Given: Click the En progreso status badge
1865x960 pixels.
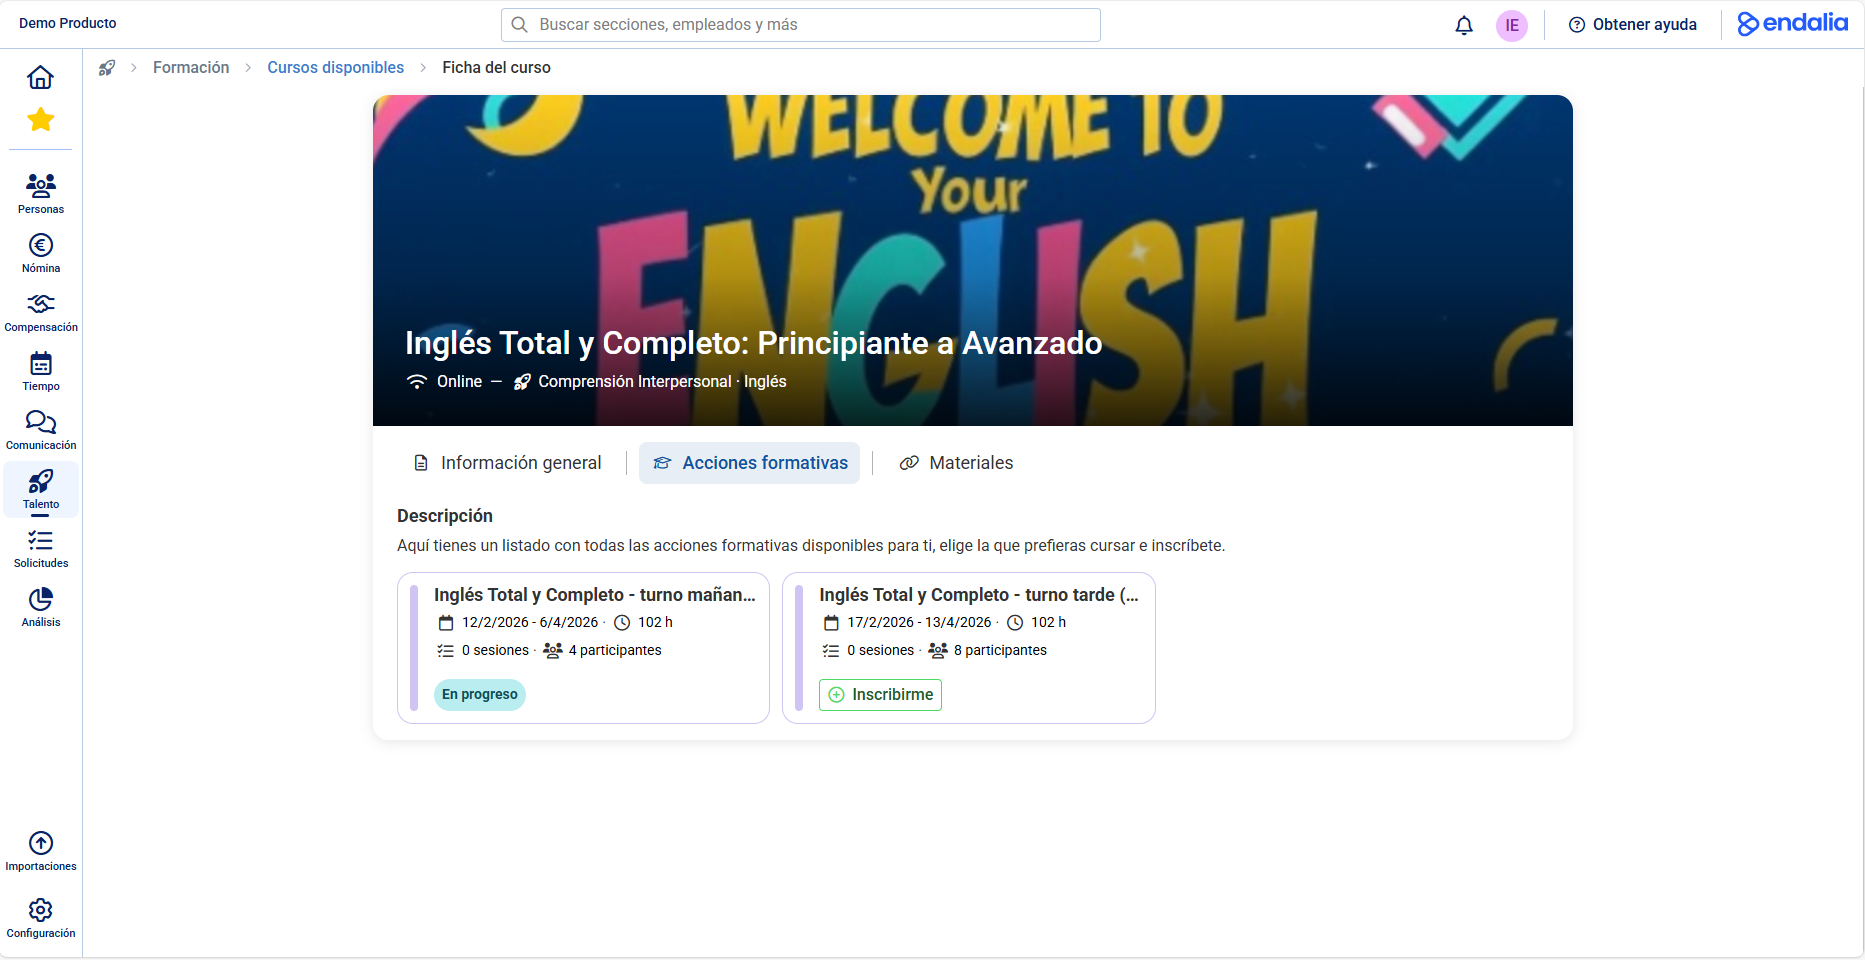Looking at the screenshot, I should (x=480, y=695).
